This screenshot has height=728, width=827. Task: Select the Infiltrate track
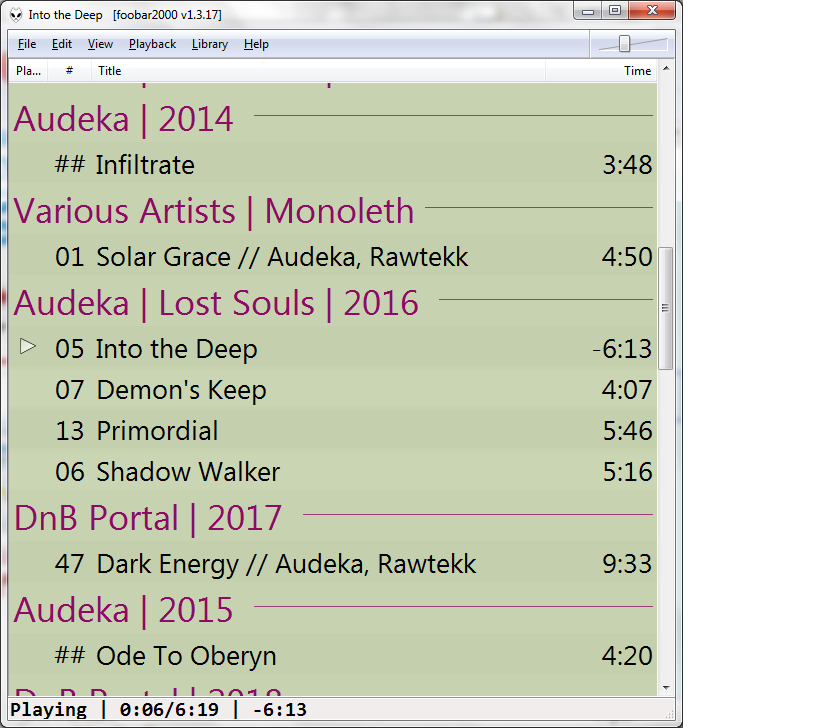click(333, 165)
